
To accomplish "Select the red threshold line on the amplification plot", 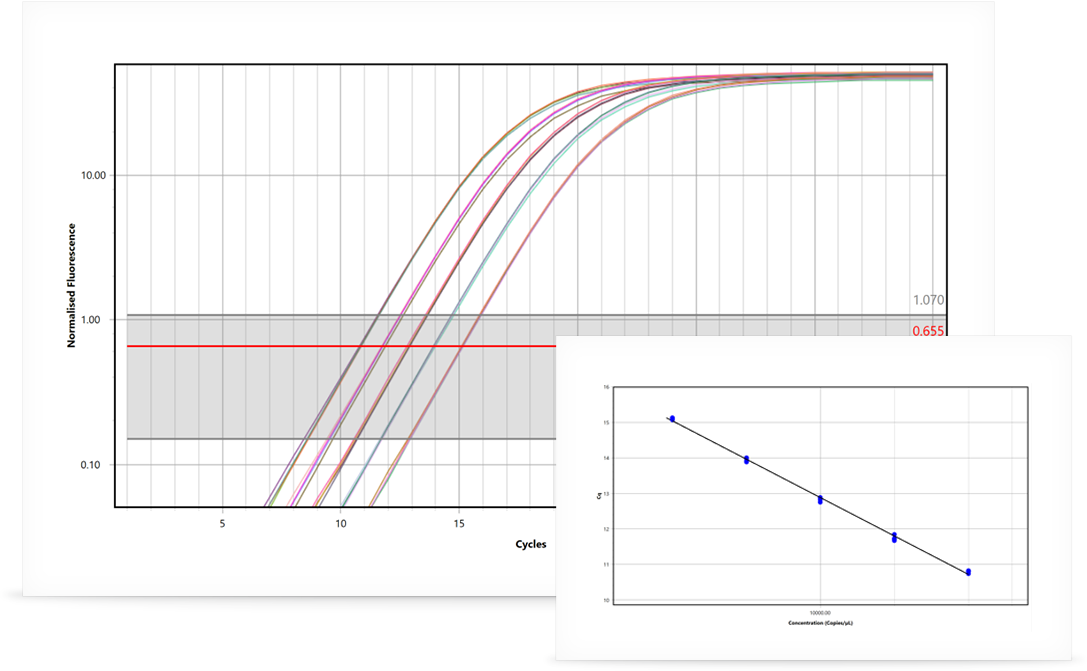I will (x=341, y=346).
